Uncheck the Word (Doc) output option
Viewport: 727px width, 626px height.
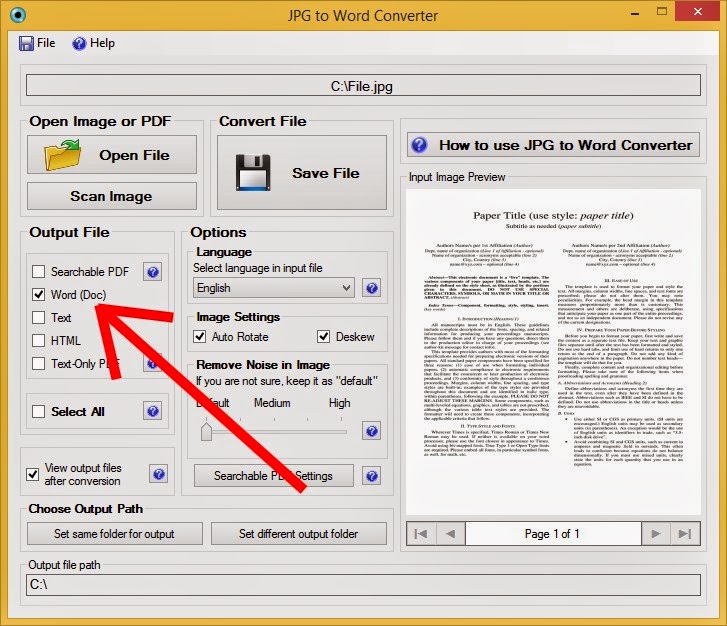[x=38, y=294]
